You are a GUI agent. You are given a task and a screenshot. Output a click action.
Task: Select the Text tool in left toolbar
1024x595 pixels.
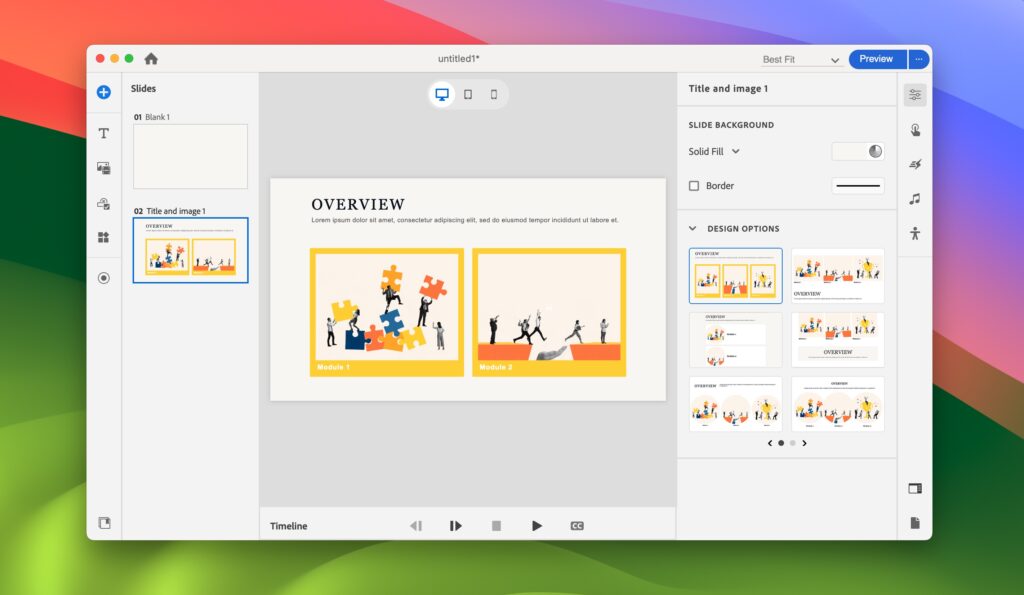[104, 133]
